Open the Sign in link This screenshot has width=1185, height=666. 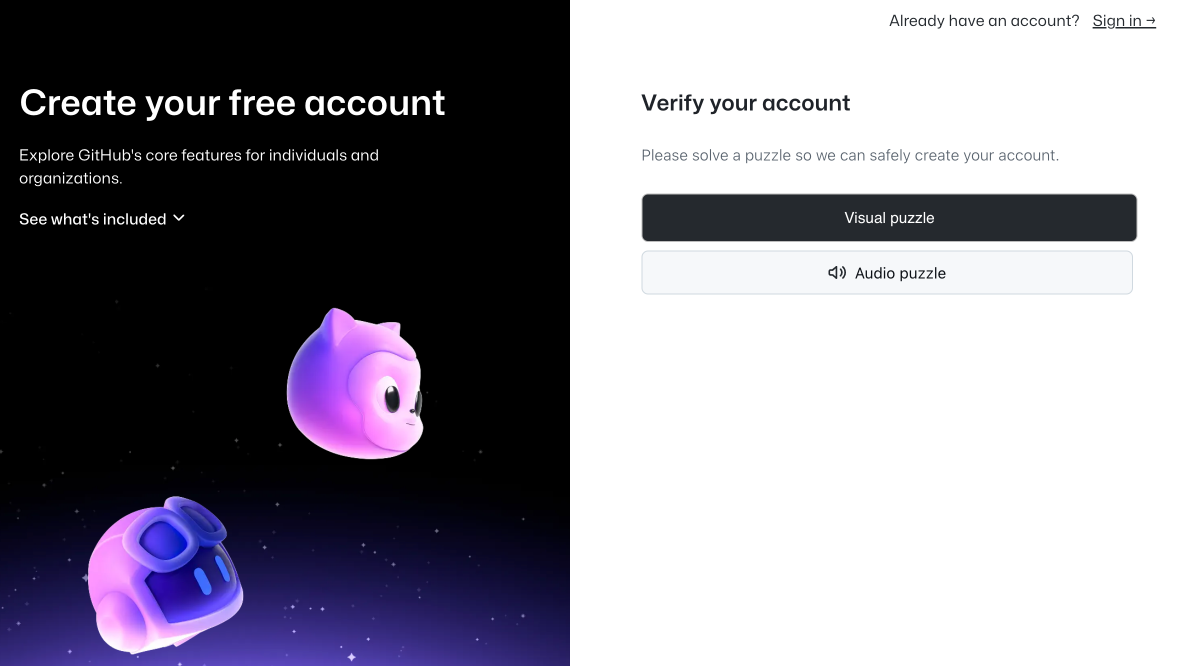[1117, 21]
